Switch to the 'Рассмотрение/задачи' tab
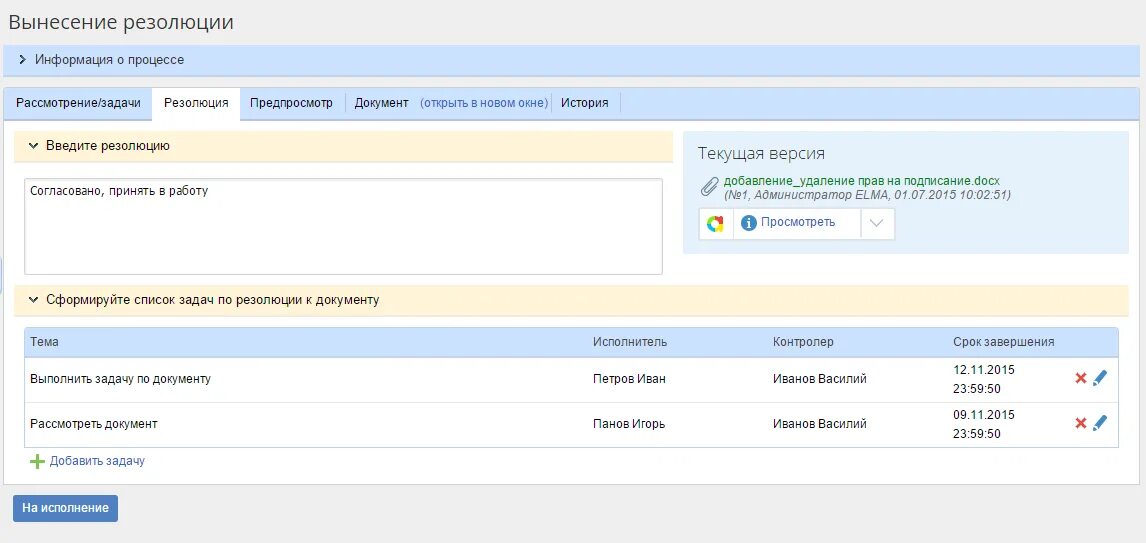 pyautogui.click(x=78, y=103)
